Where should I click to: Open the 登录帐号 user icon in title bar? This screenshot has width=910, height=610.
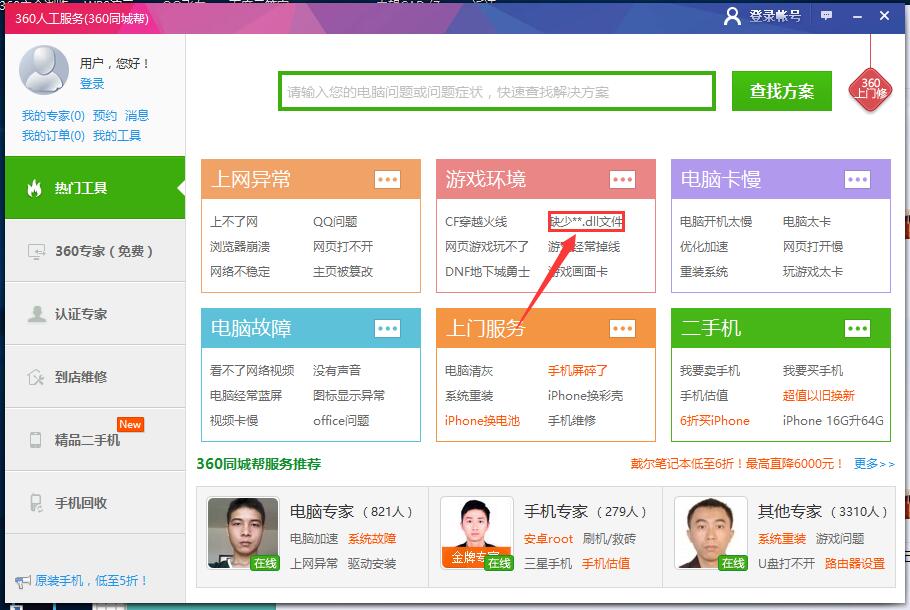click(x=732, y=16)
